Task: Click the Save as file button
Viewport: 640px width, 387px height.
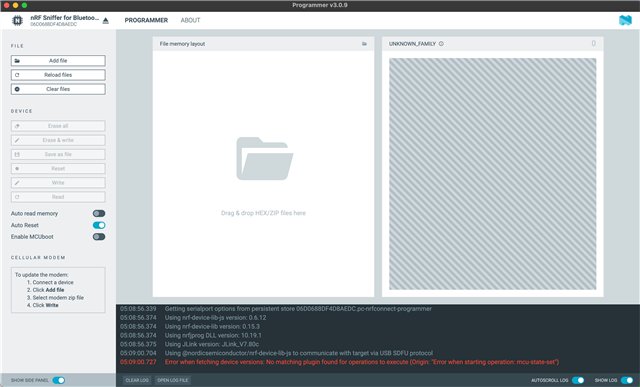Action: coord(58,154)
